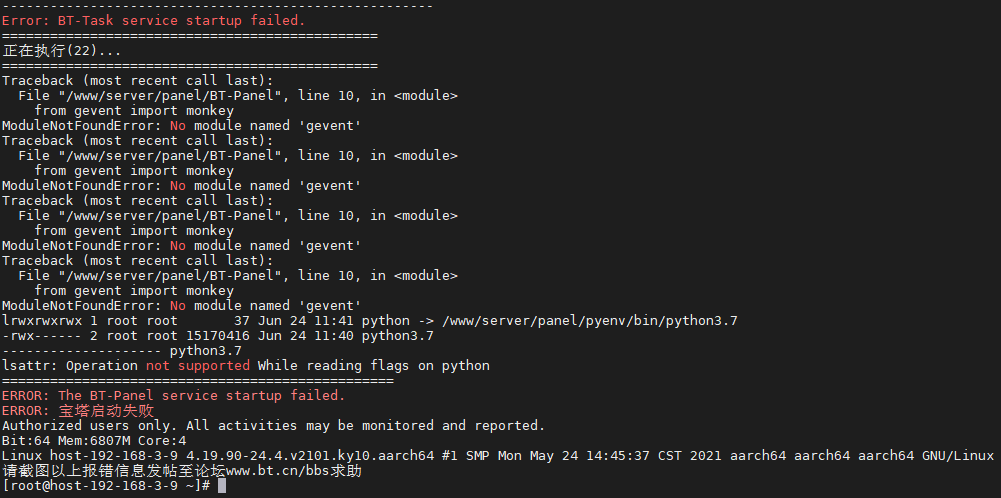Click the '-rwx------' python3.7 permissions line

click(218, 336)
